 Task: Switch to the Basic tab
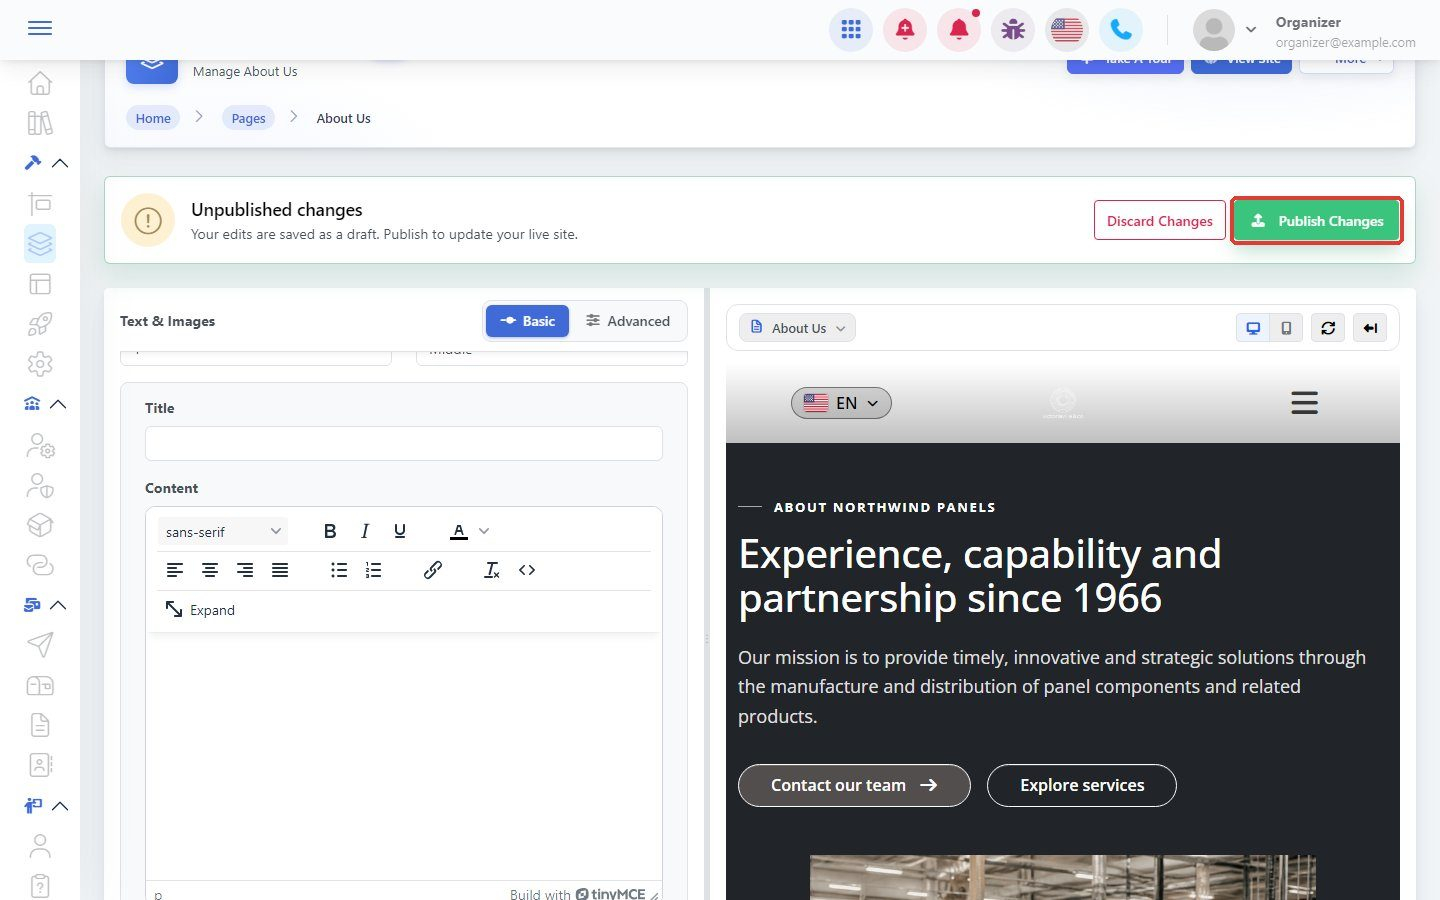527,321
